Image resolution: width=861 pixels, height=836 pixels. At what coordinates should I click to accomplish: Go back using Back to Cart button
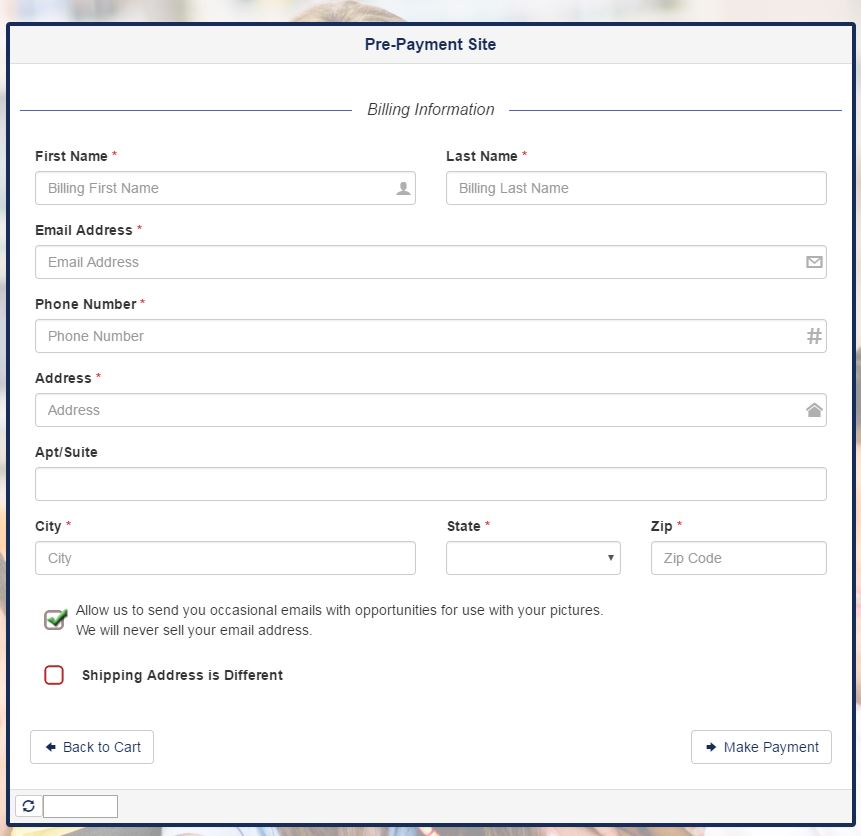tap(92, 747)
